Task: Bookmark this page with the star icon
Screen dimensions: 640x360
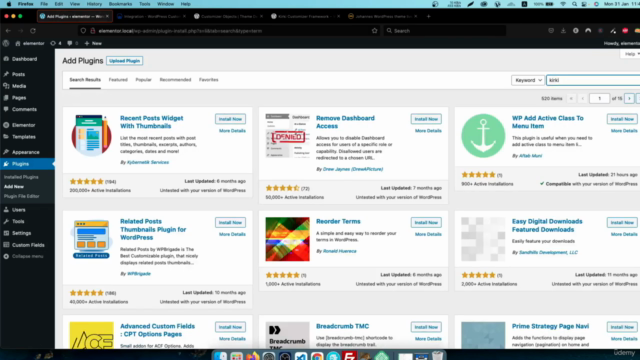Action: point(375,31)
